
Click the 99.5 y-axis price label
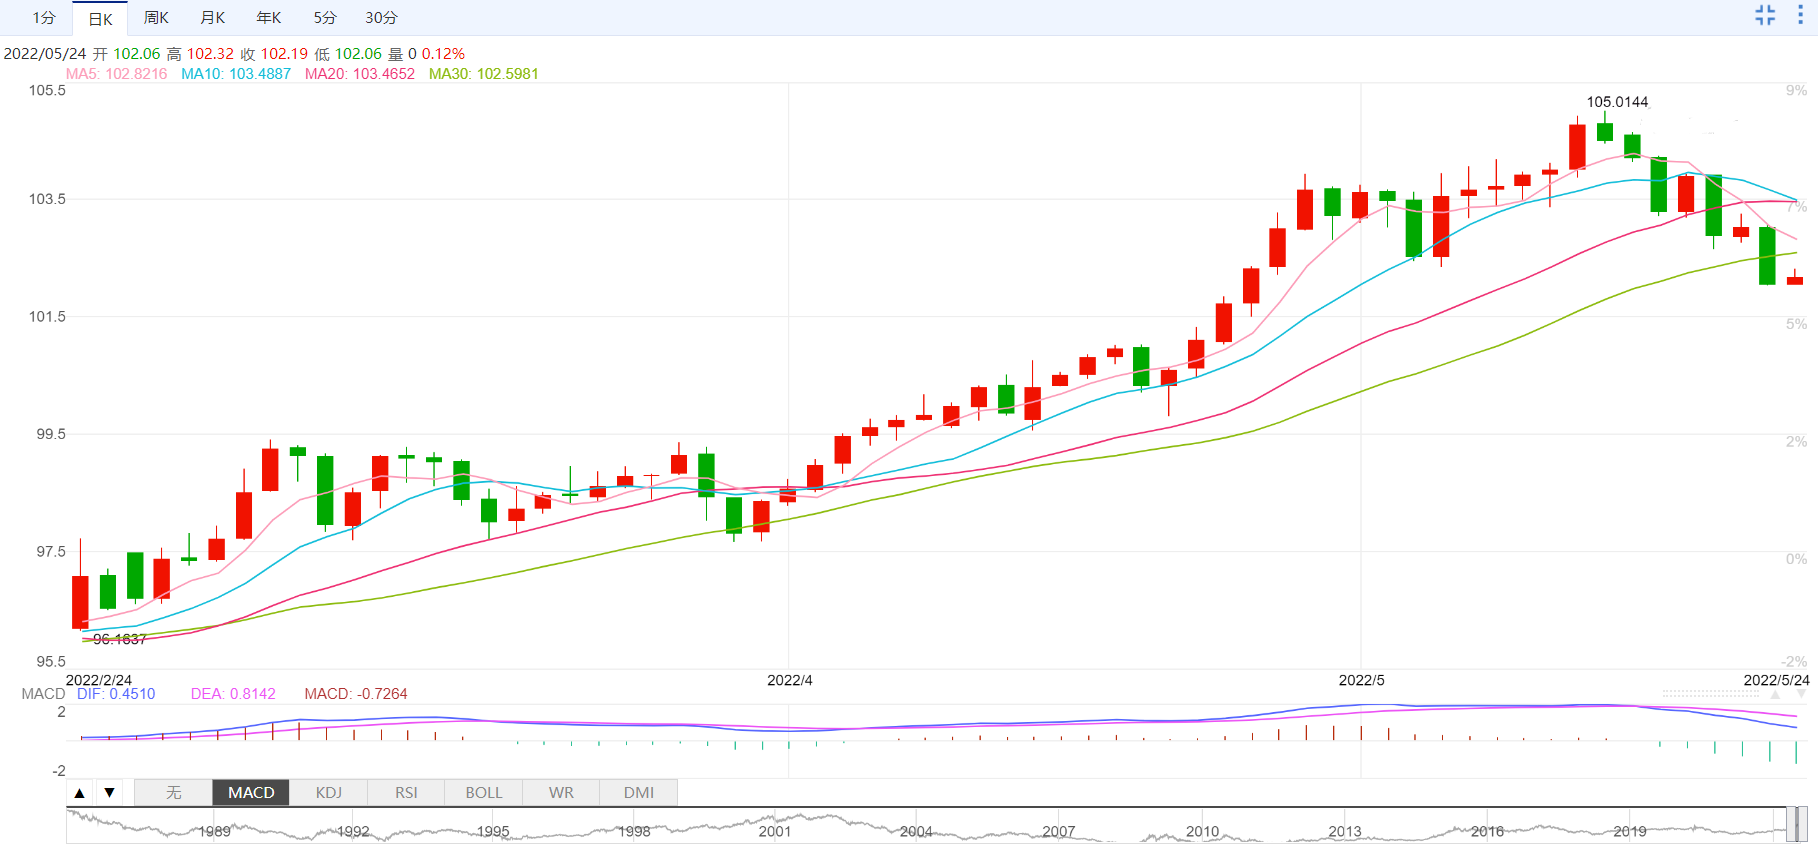tap(51, 434)
